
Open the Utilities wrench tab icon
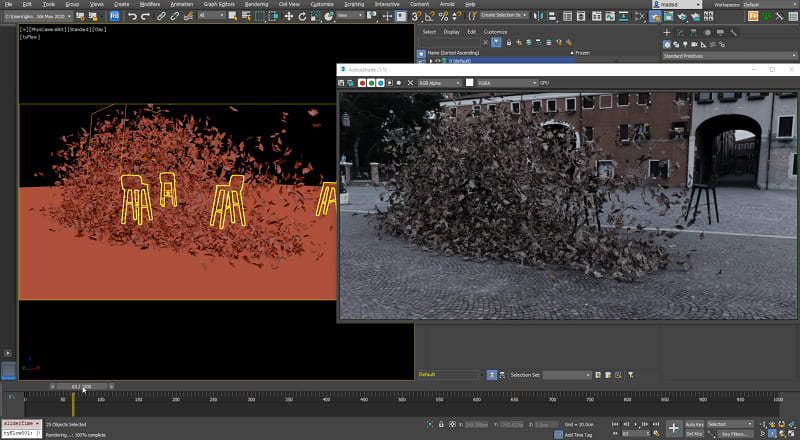click(733, 32)
